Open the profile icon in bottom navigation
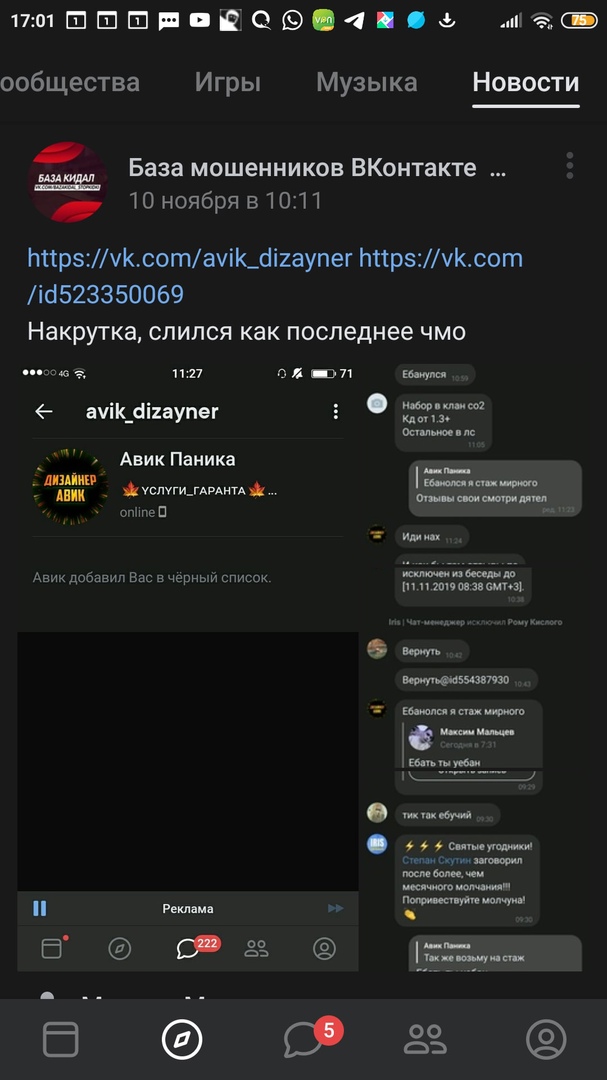Screen dimensions: 607x1080 pyautogui.click(x=546, y=1039)
